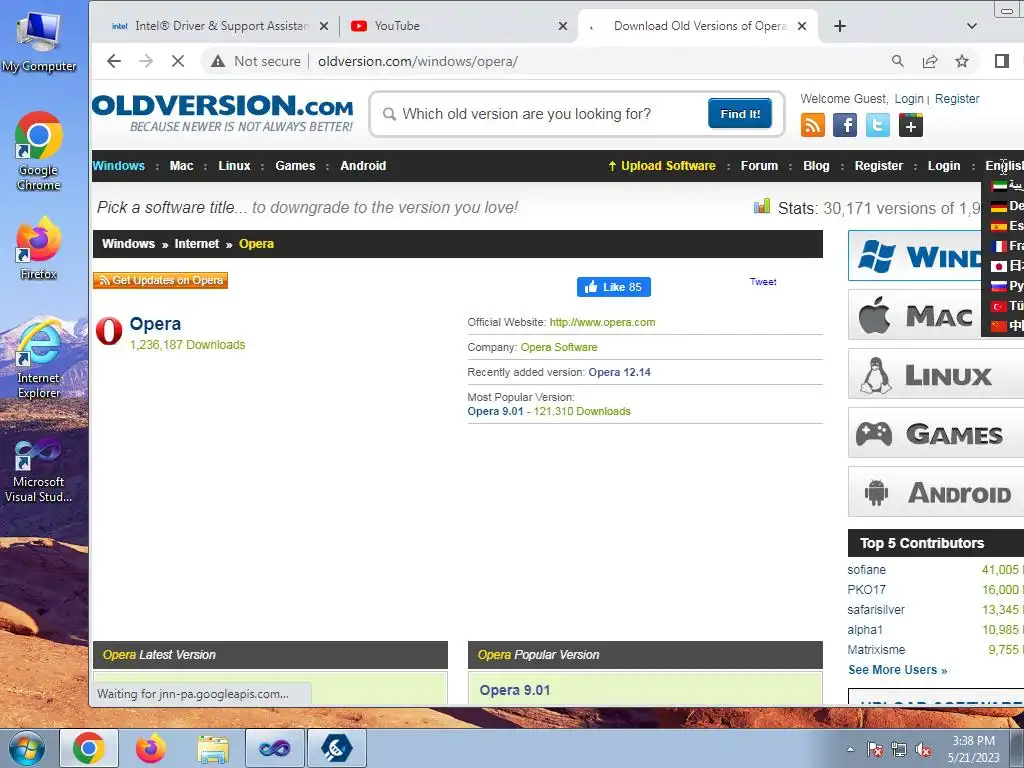Select Mac in site navigation
The height and width of the screenshot is (768, 1024).
pyautogui.click(x=182, y=166)
